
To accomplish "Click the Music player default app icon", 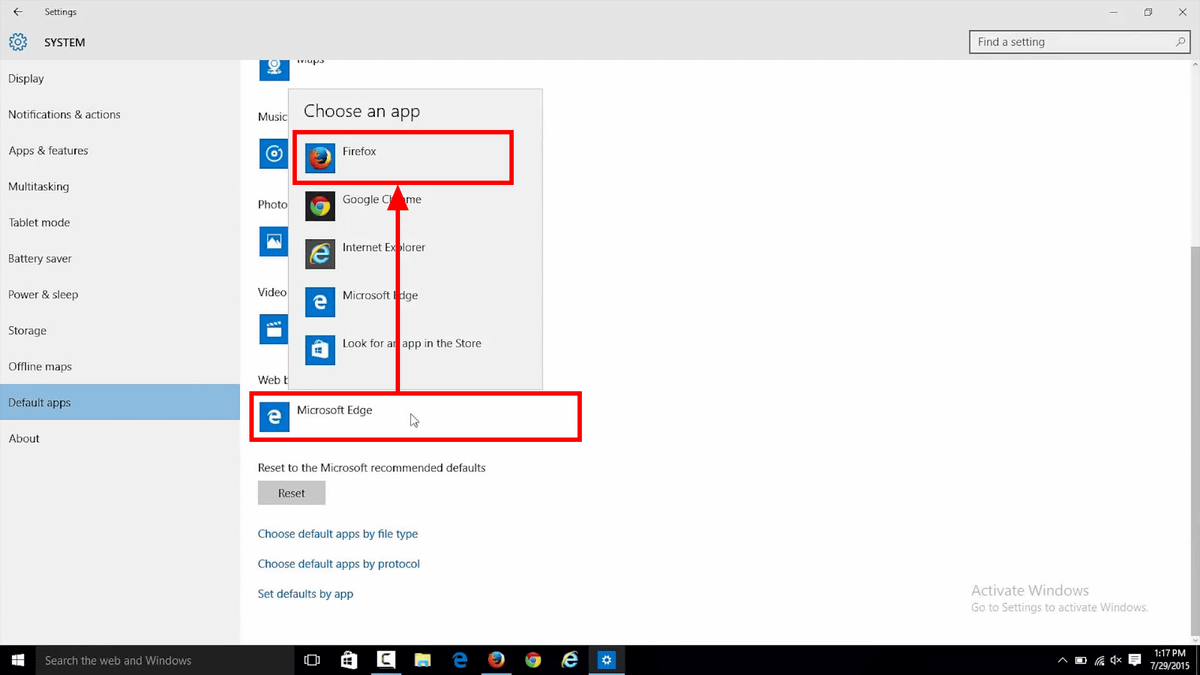I will (x=273, y=154).
